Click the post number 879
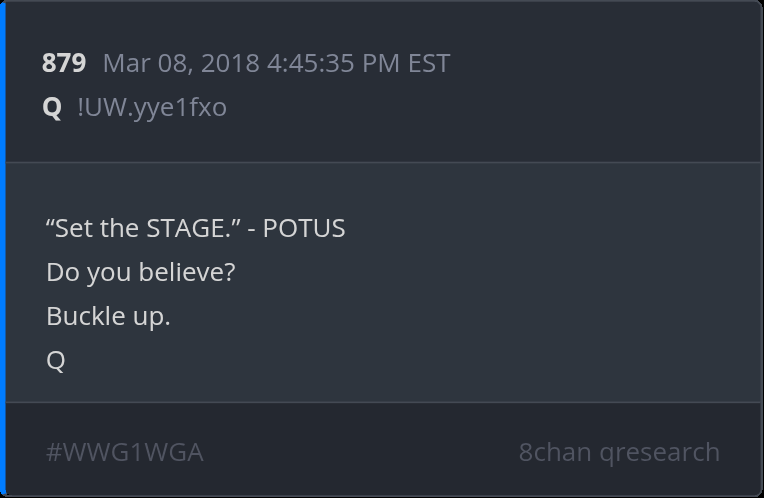The image size is (764, 498). click(x=64, y=63)
